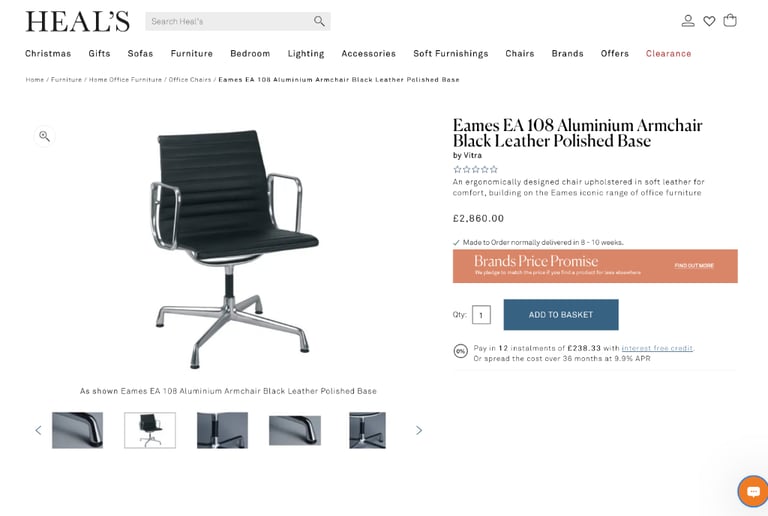The height and width of the screenshot is (516, 768).
Task: Open the wishlist heart icon
Action: pyautogui.click(x=709, y=21)
